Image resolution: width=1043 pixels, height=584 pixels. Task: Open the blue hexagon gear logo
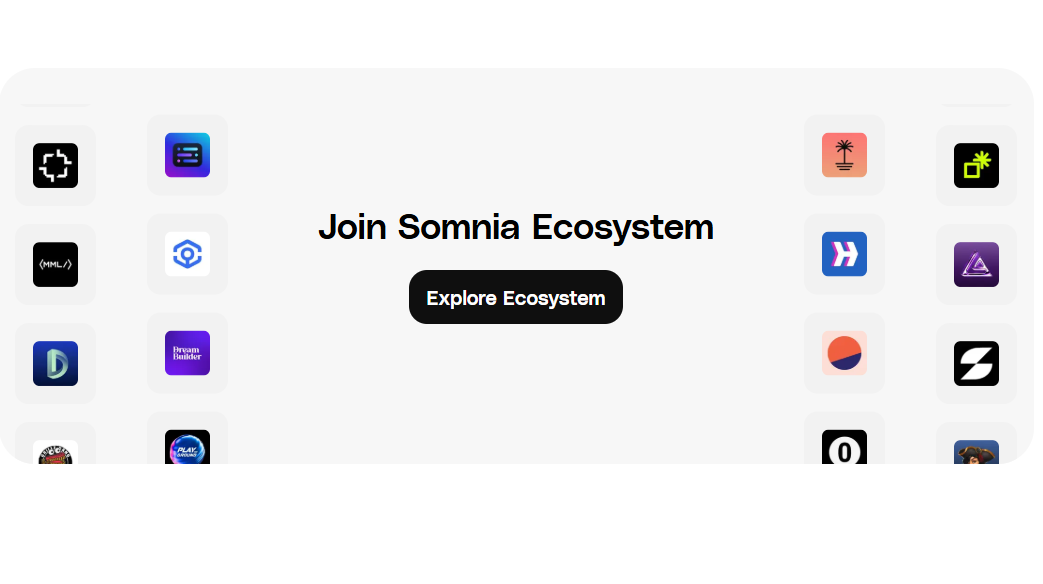187,254
